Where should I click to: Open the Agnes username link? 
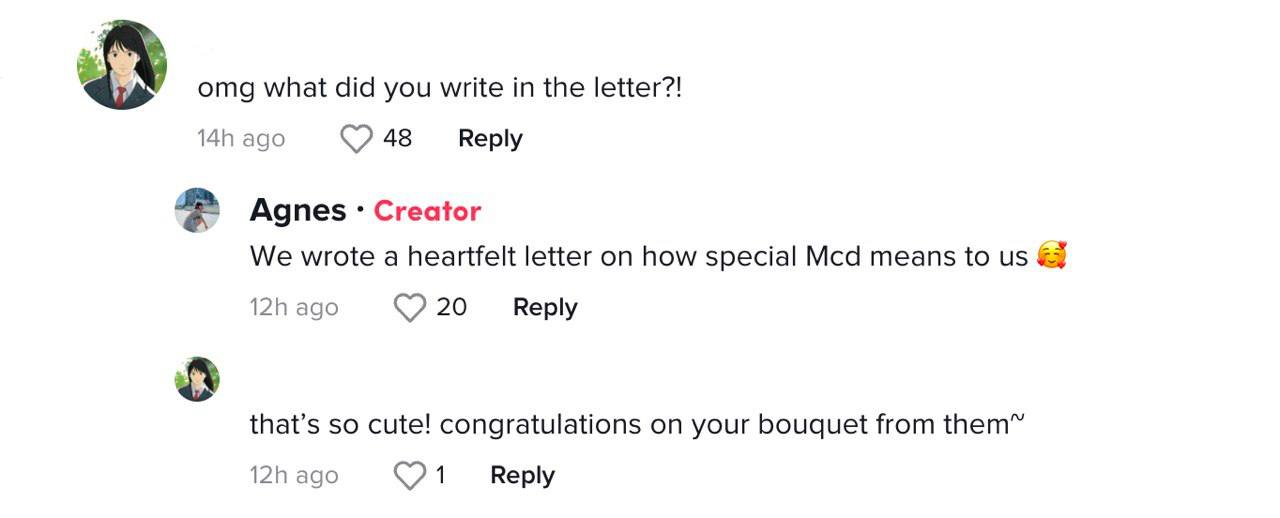pyautogui.click(x=297, y=211)
